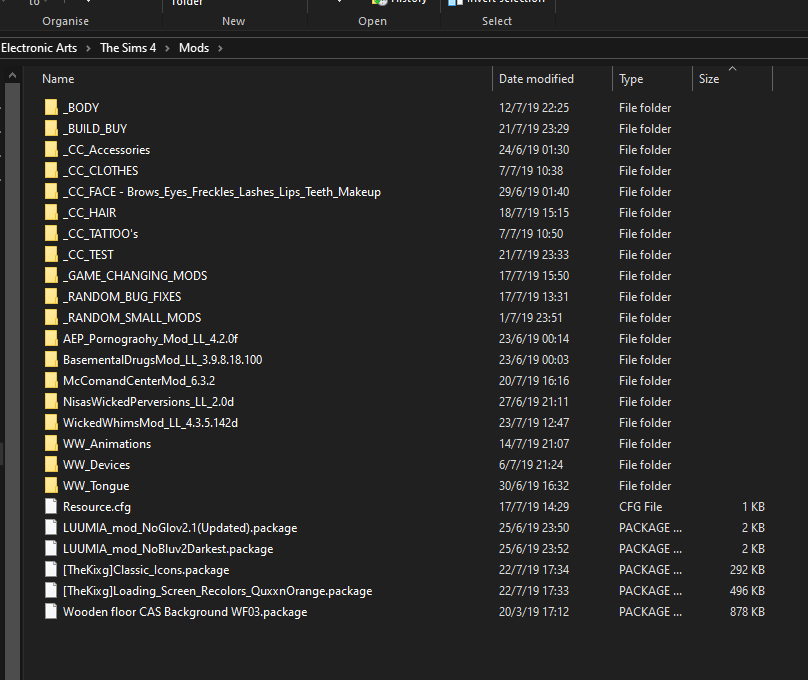Click the WW_Animations folder icon
The height and width of the screenshot is (680, 808).
click(x=51, y=444)
